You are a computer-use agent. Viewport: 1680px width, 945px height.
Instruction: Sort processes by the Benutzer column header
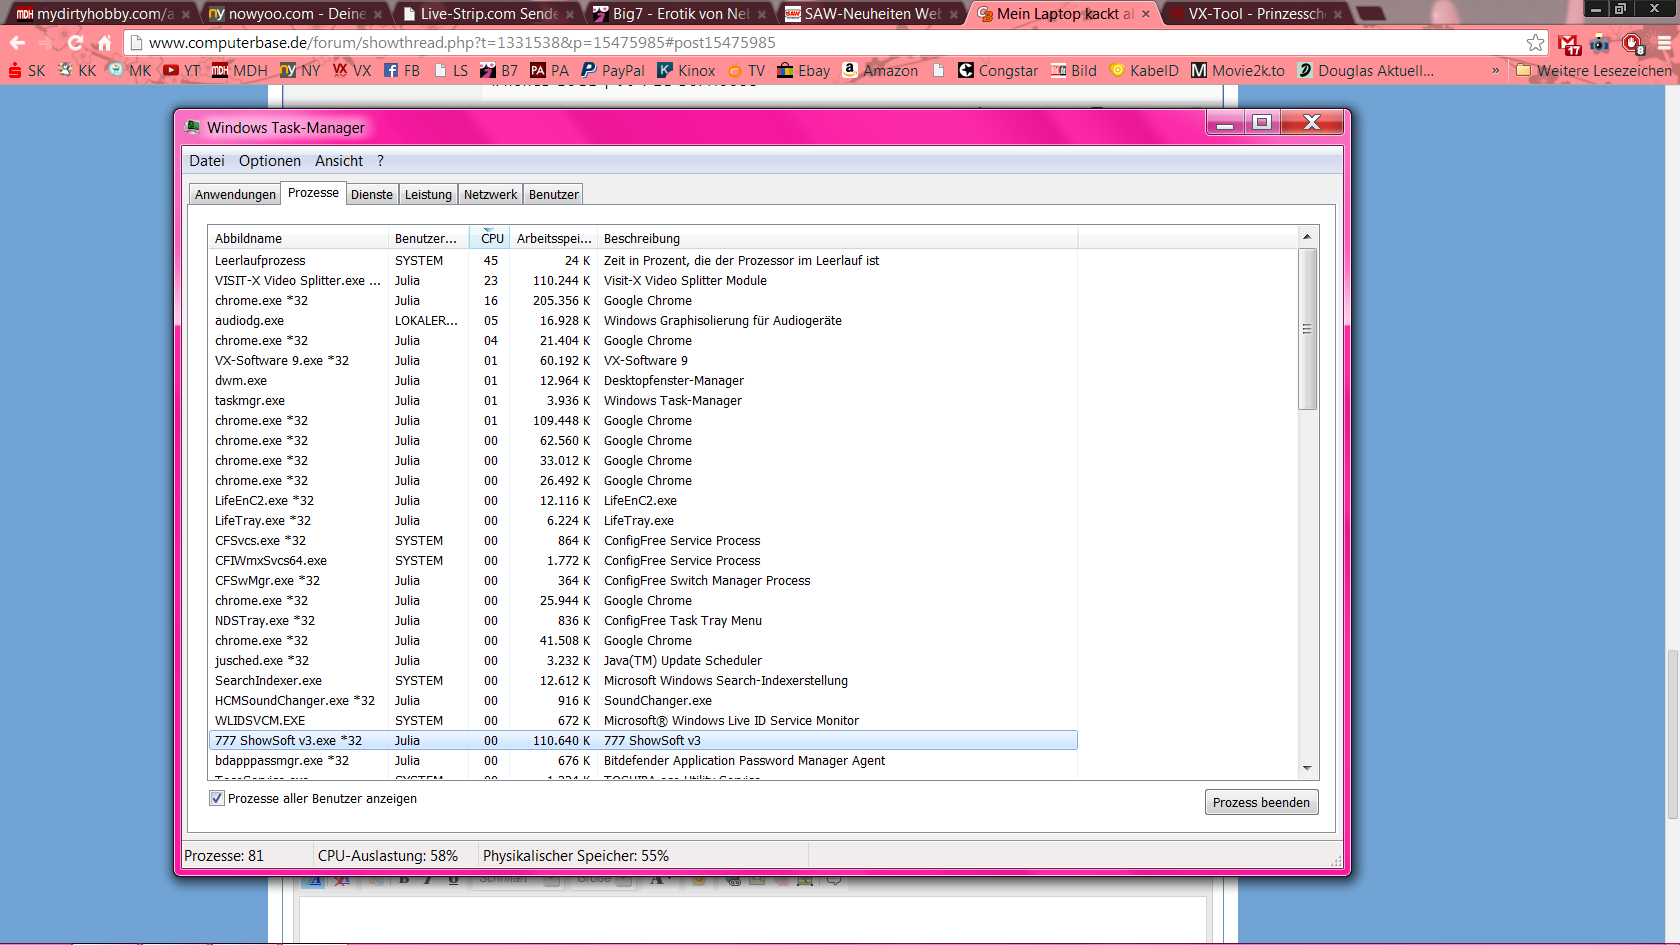[428, 238]
